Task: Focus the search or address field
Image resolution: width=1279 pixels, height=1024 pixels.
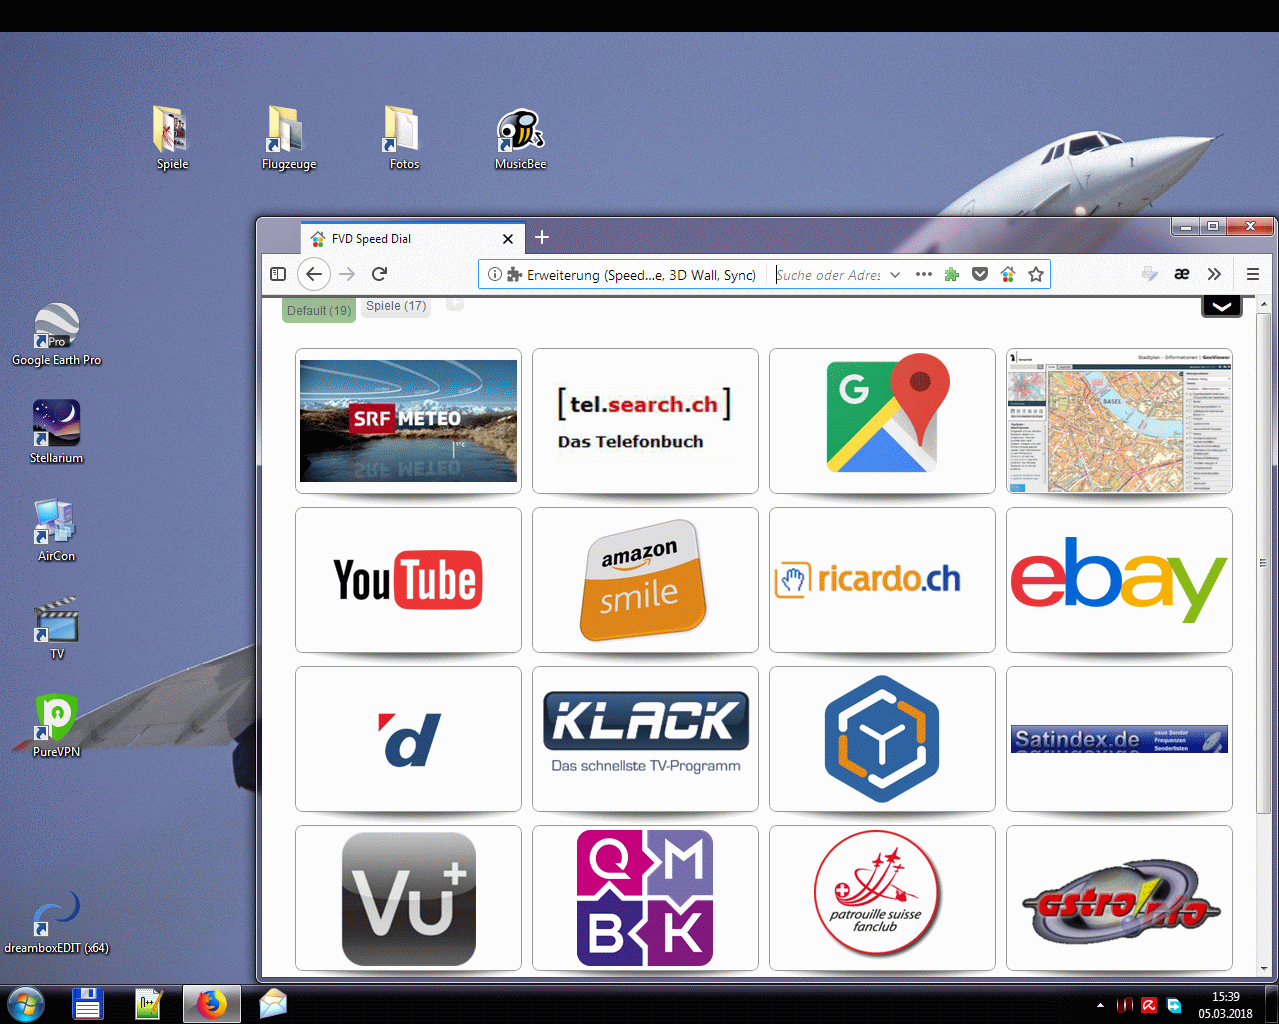Action: click(829, 275)
